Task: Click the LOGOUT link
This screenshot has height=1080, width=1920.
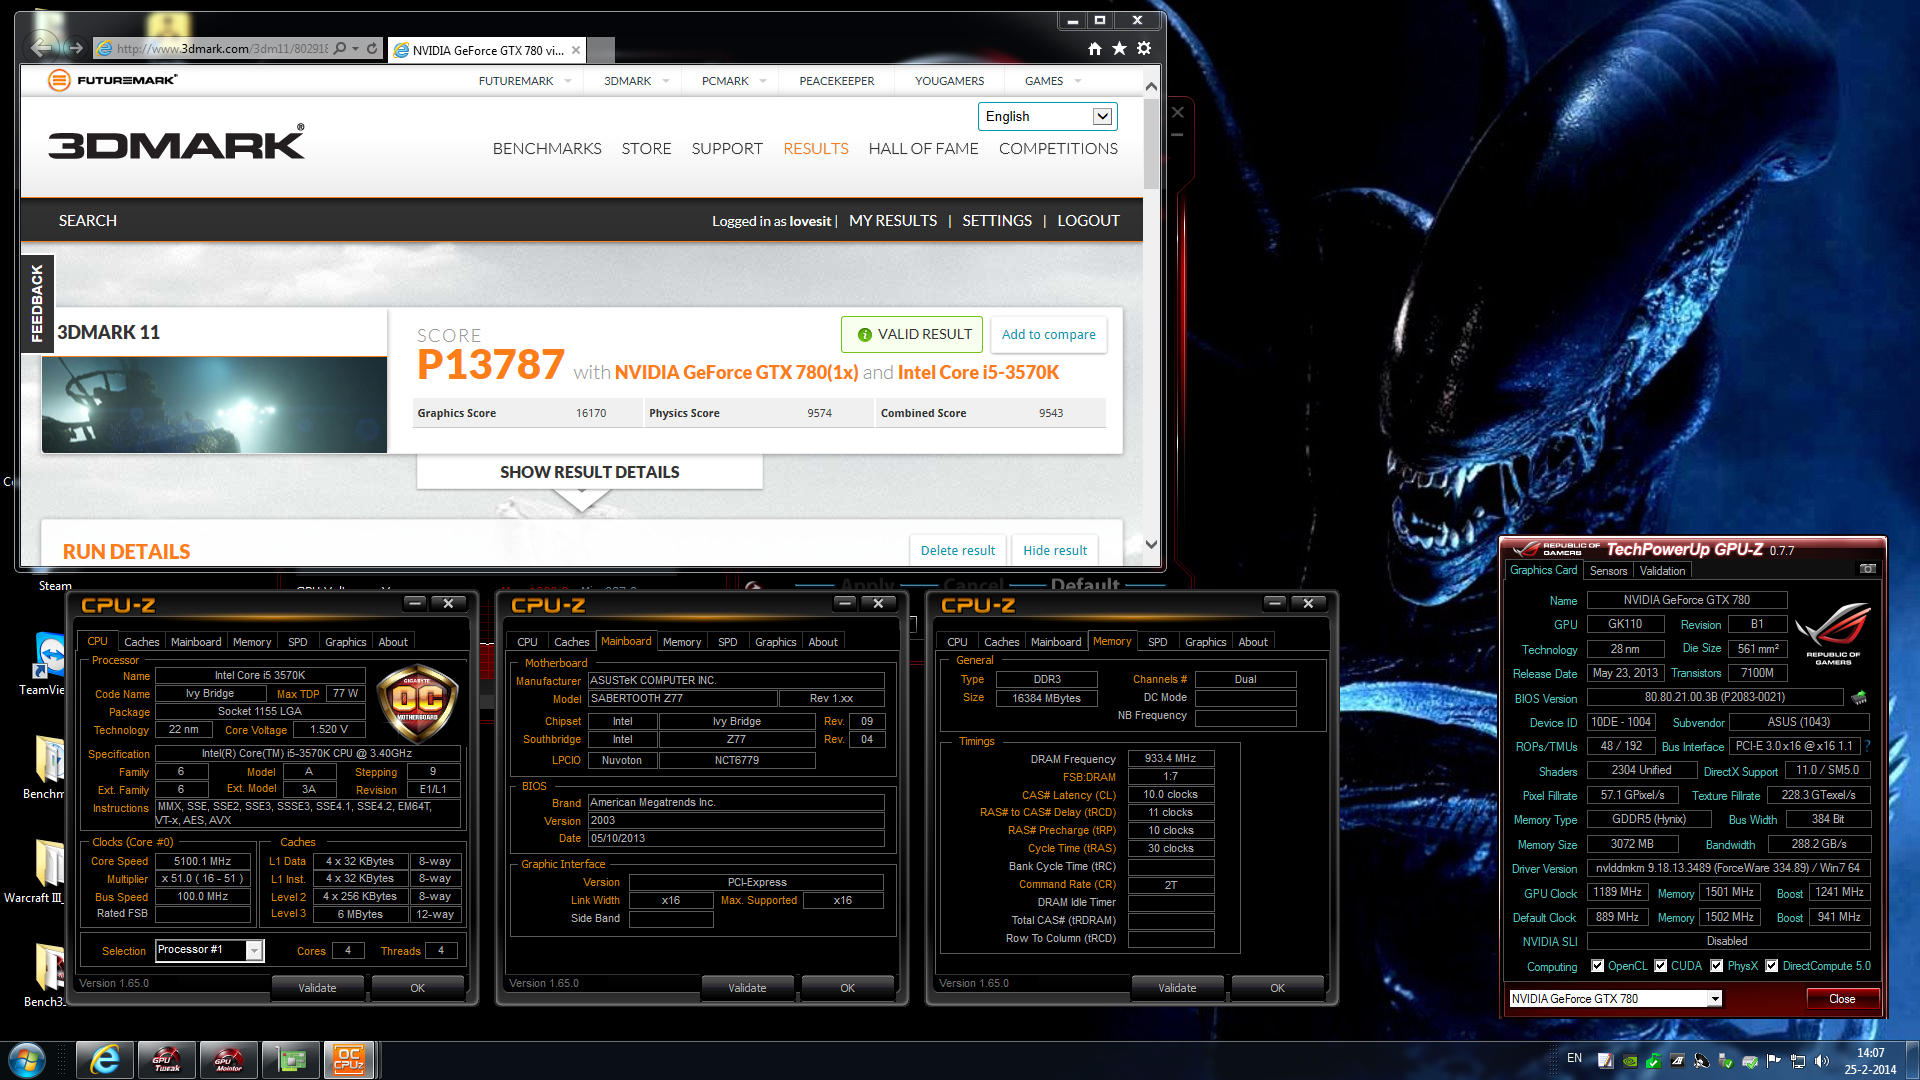Action: [x=1088, y=220]
